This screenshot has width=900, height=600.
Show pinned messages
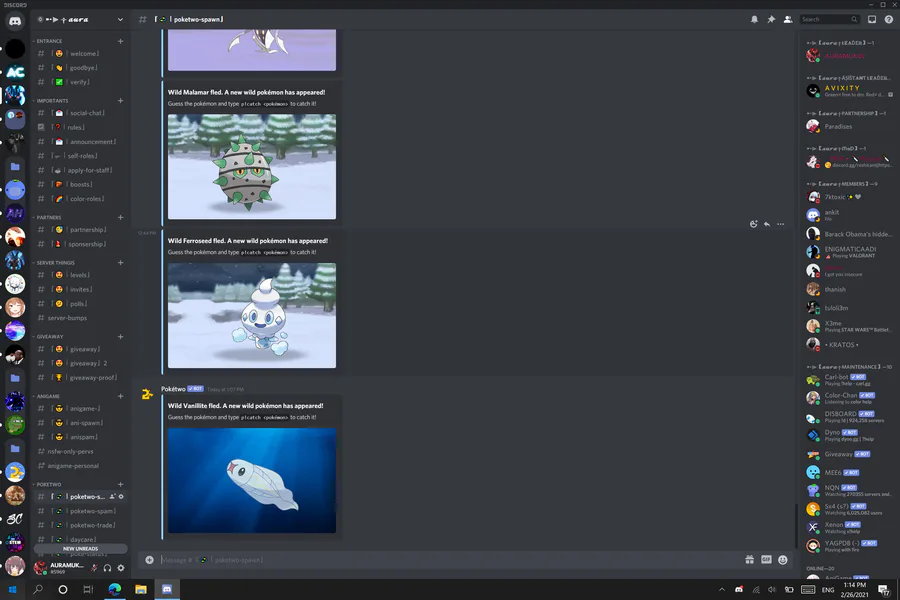point(771,20)
